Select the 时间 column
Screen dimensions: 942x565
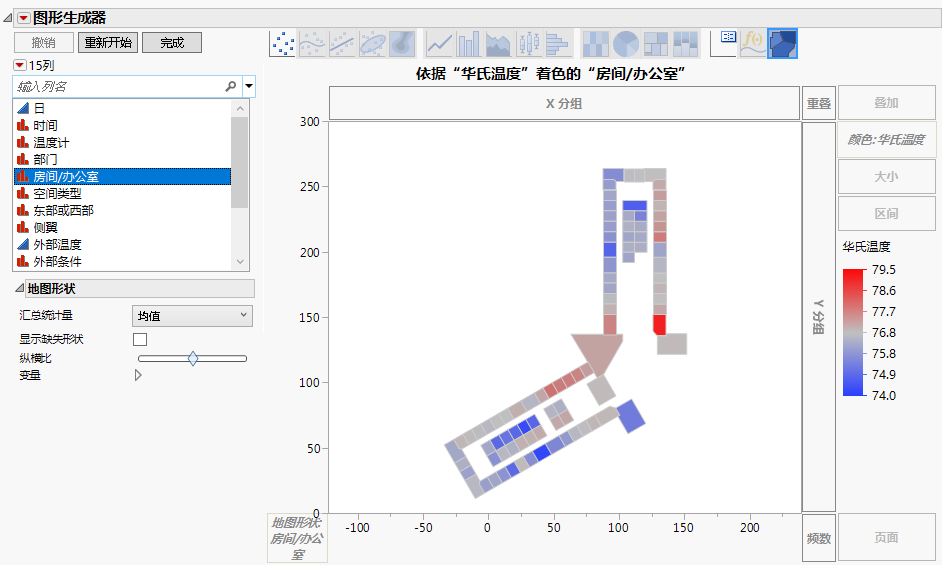click(x=122, y=126)
